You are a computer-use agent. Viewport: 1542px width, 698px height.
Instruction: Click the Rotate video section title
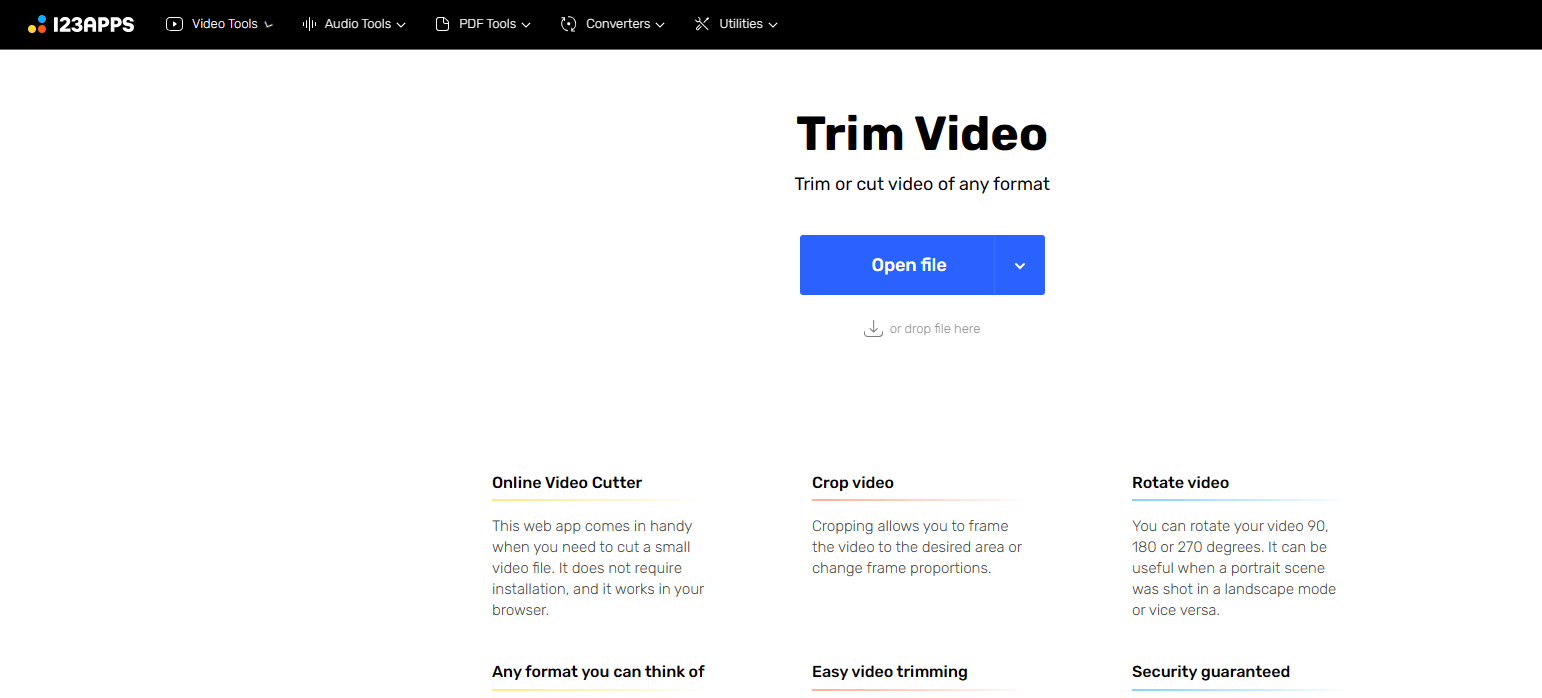(x=1180, y=483)
